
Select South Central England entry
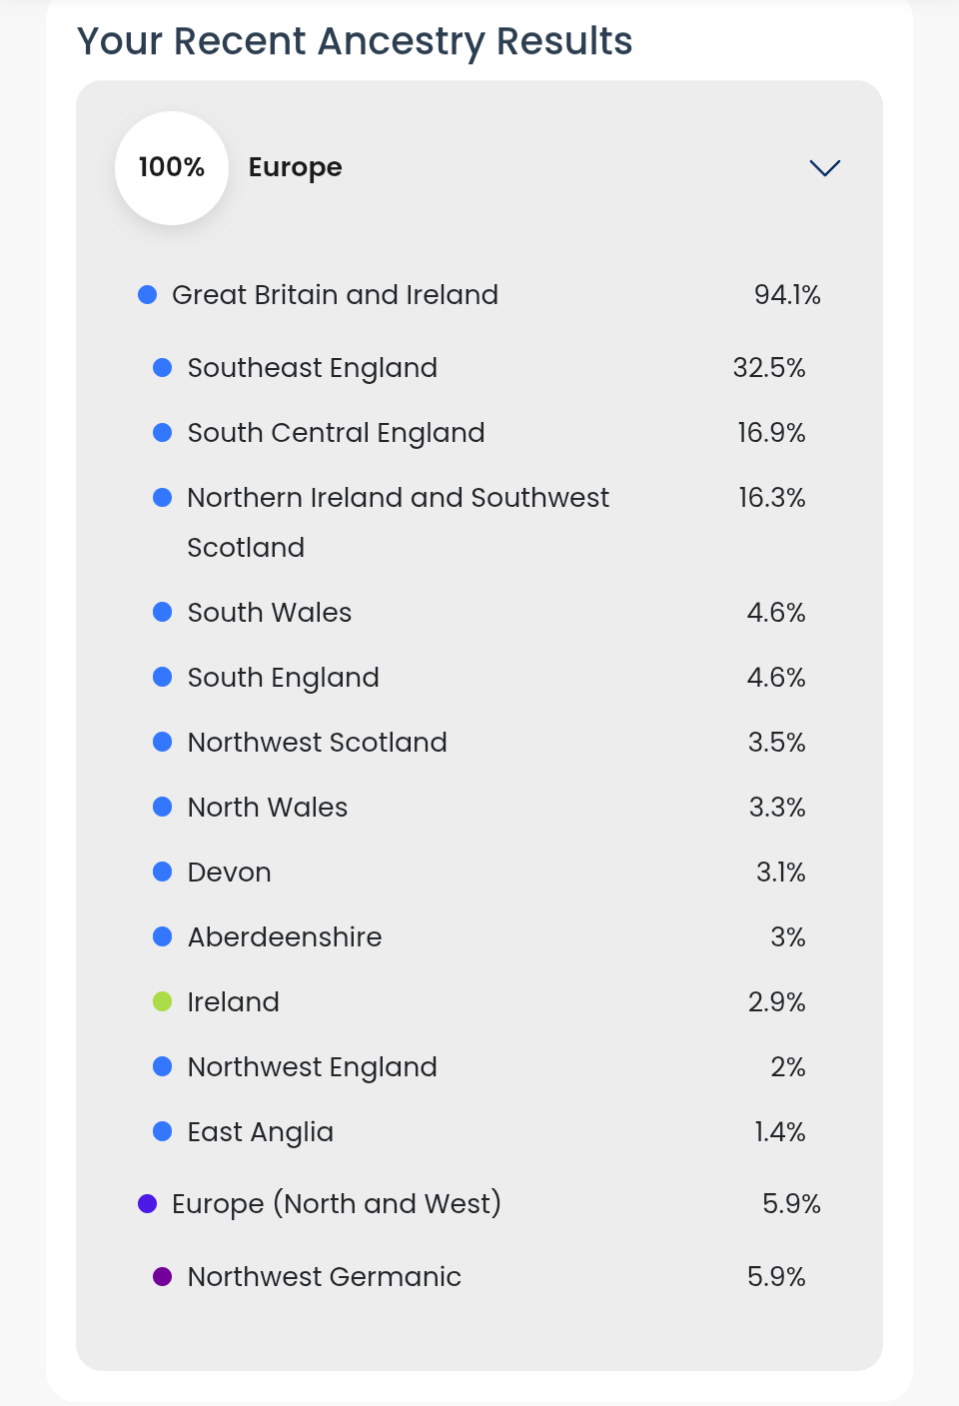pos(336,433)
